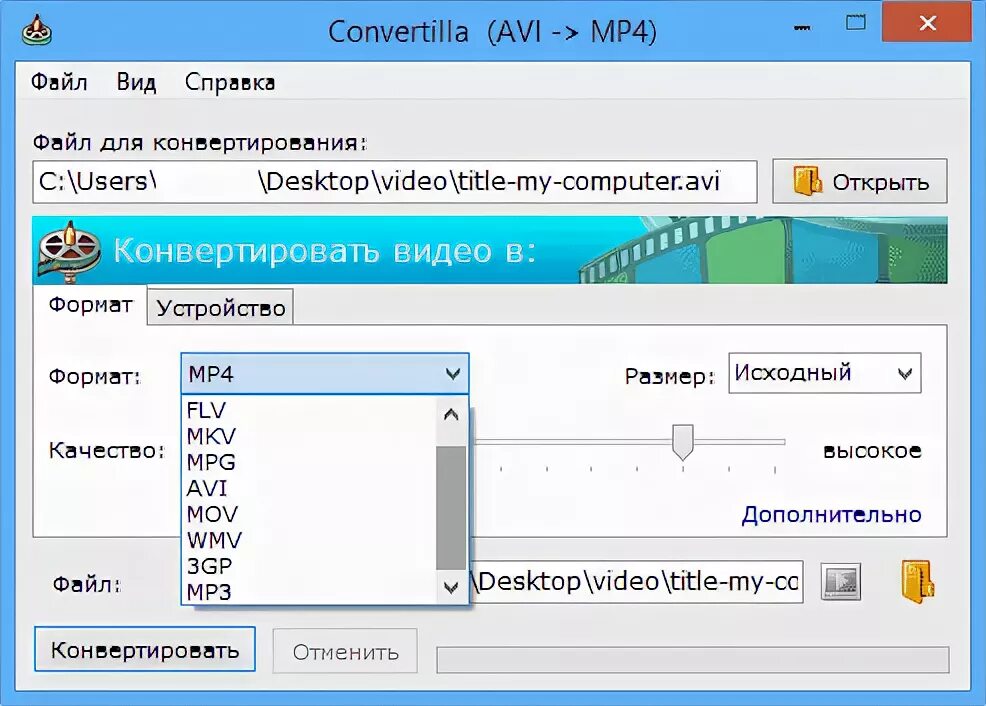986x706 pixels.
Task: Select MP3 in the format list
Action: click(x=309, y=592)
